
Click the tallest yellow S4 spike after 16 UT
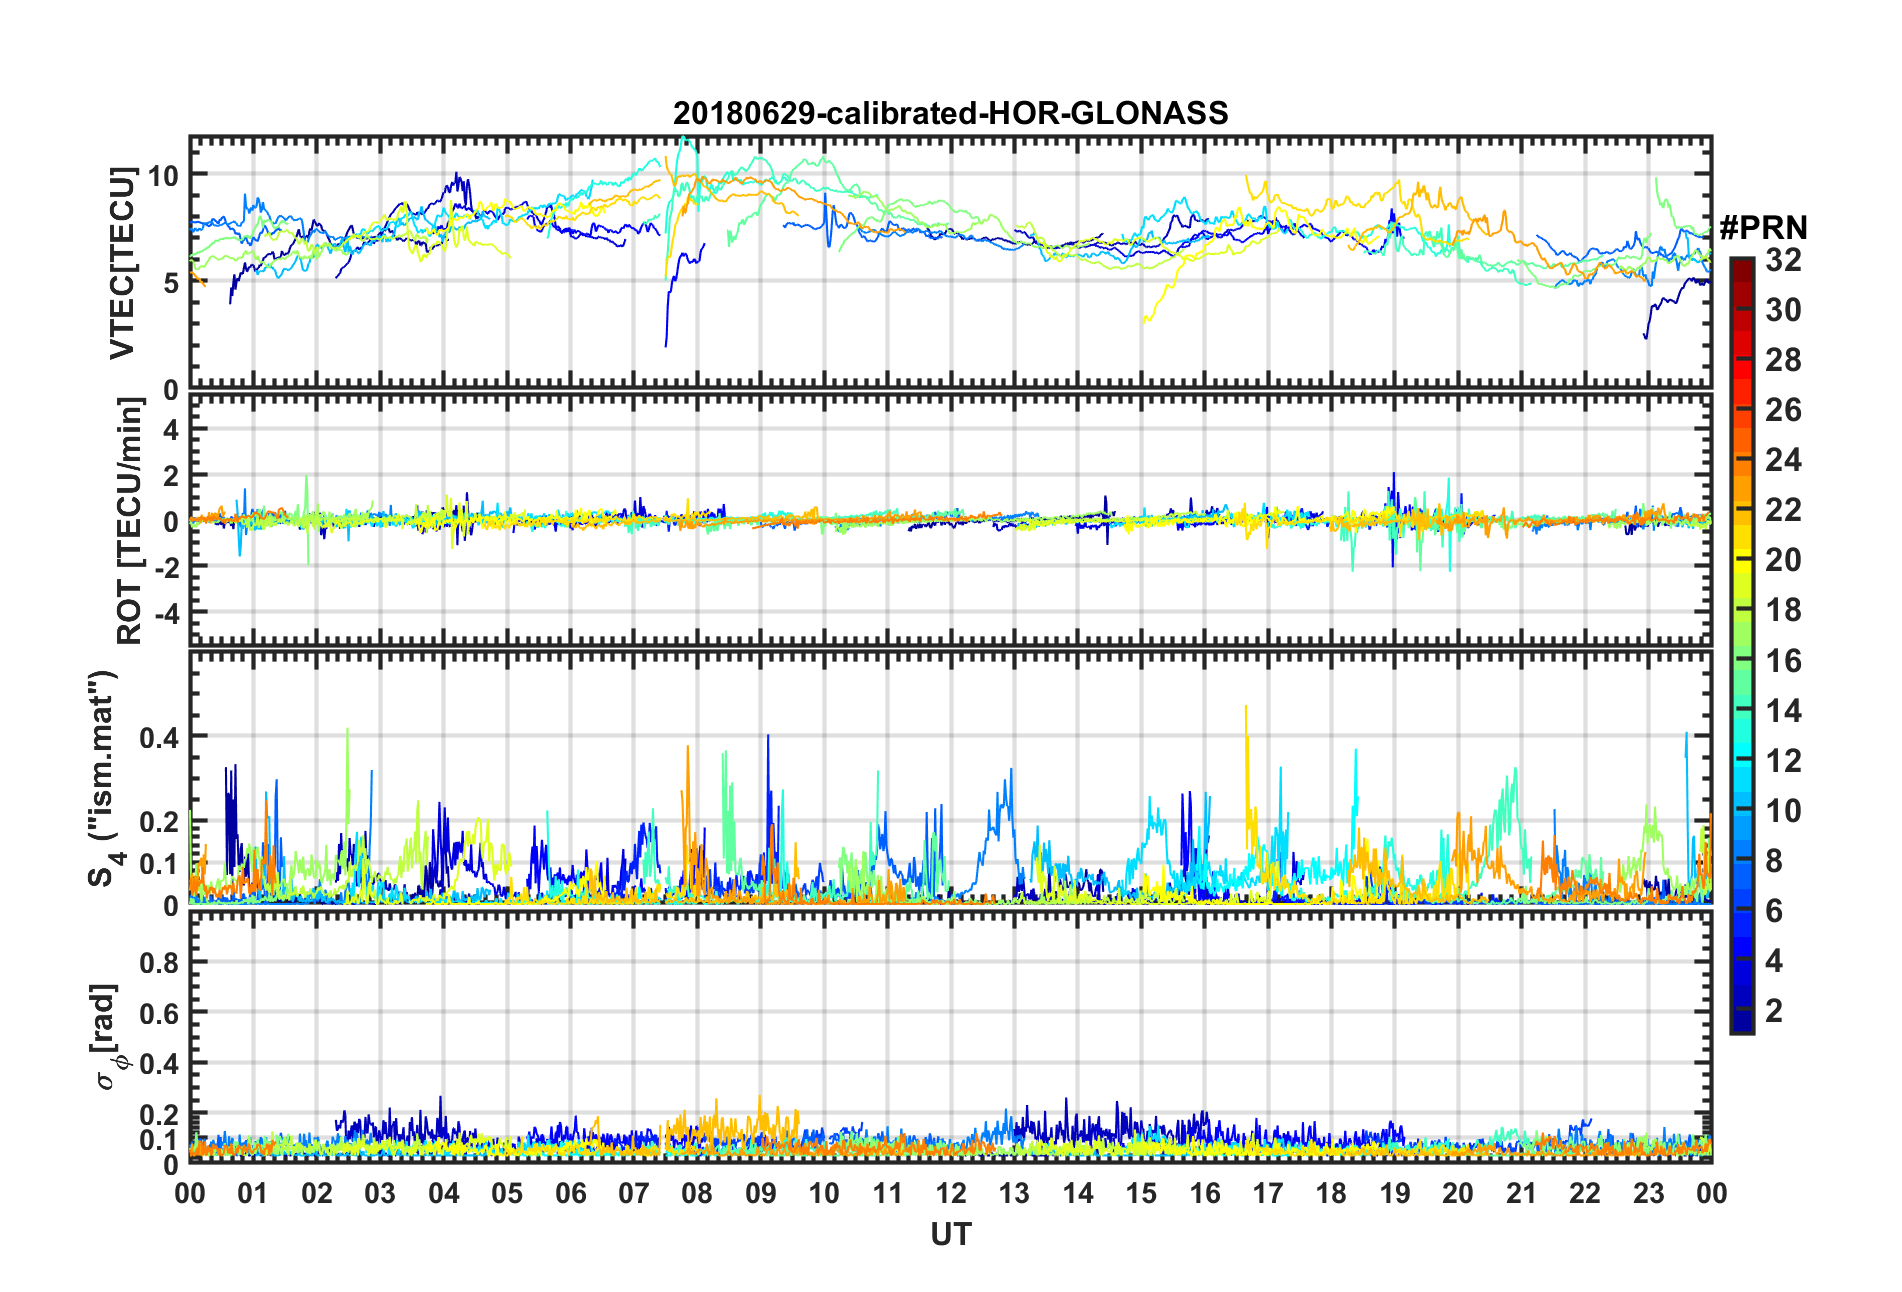pyautogui.click(x=1245, y=710)
